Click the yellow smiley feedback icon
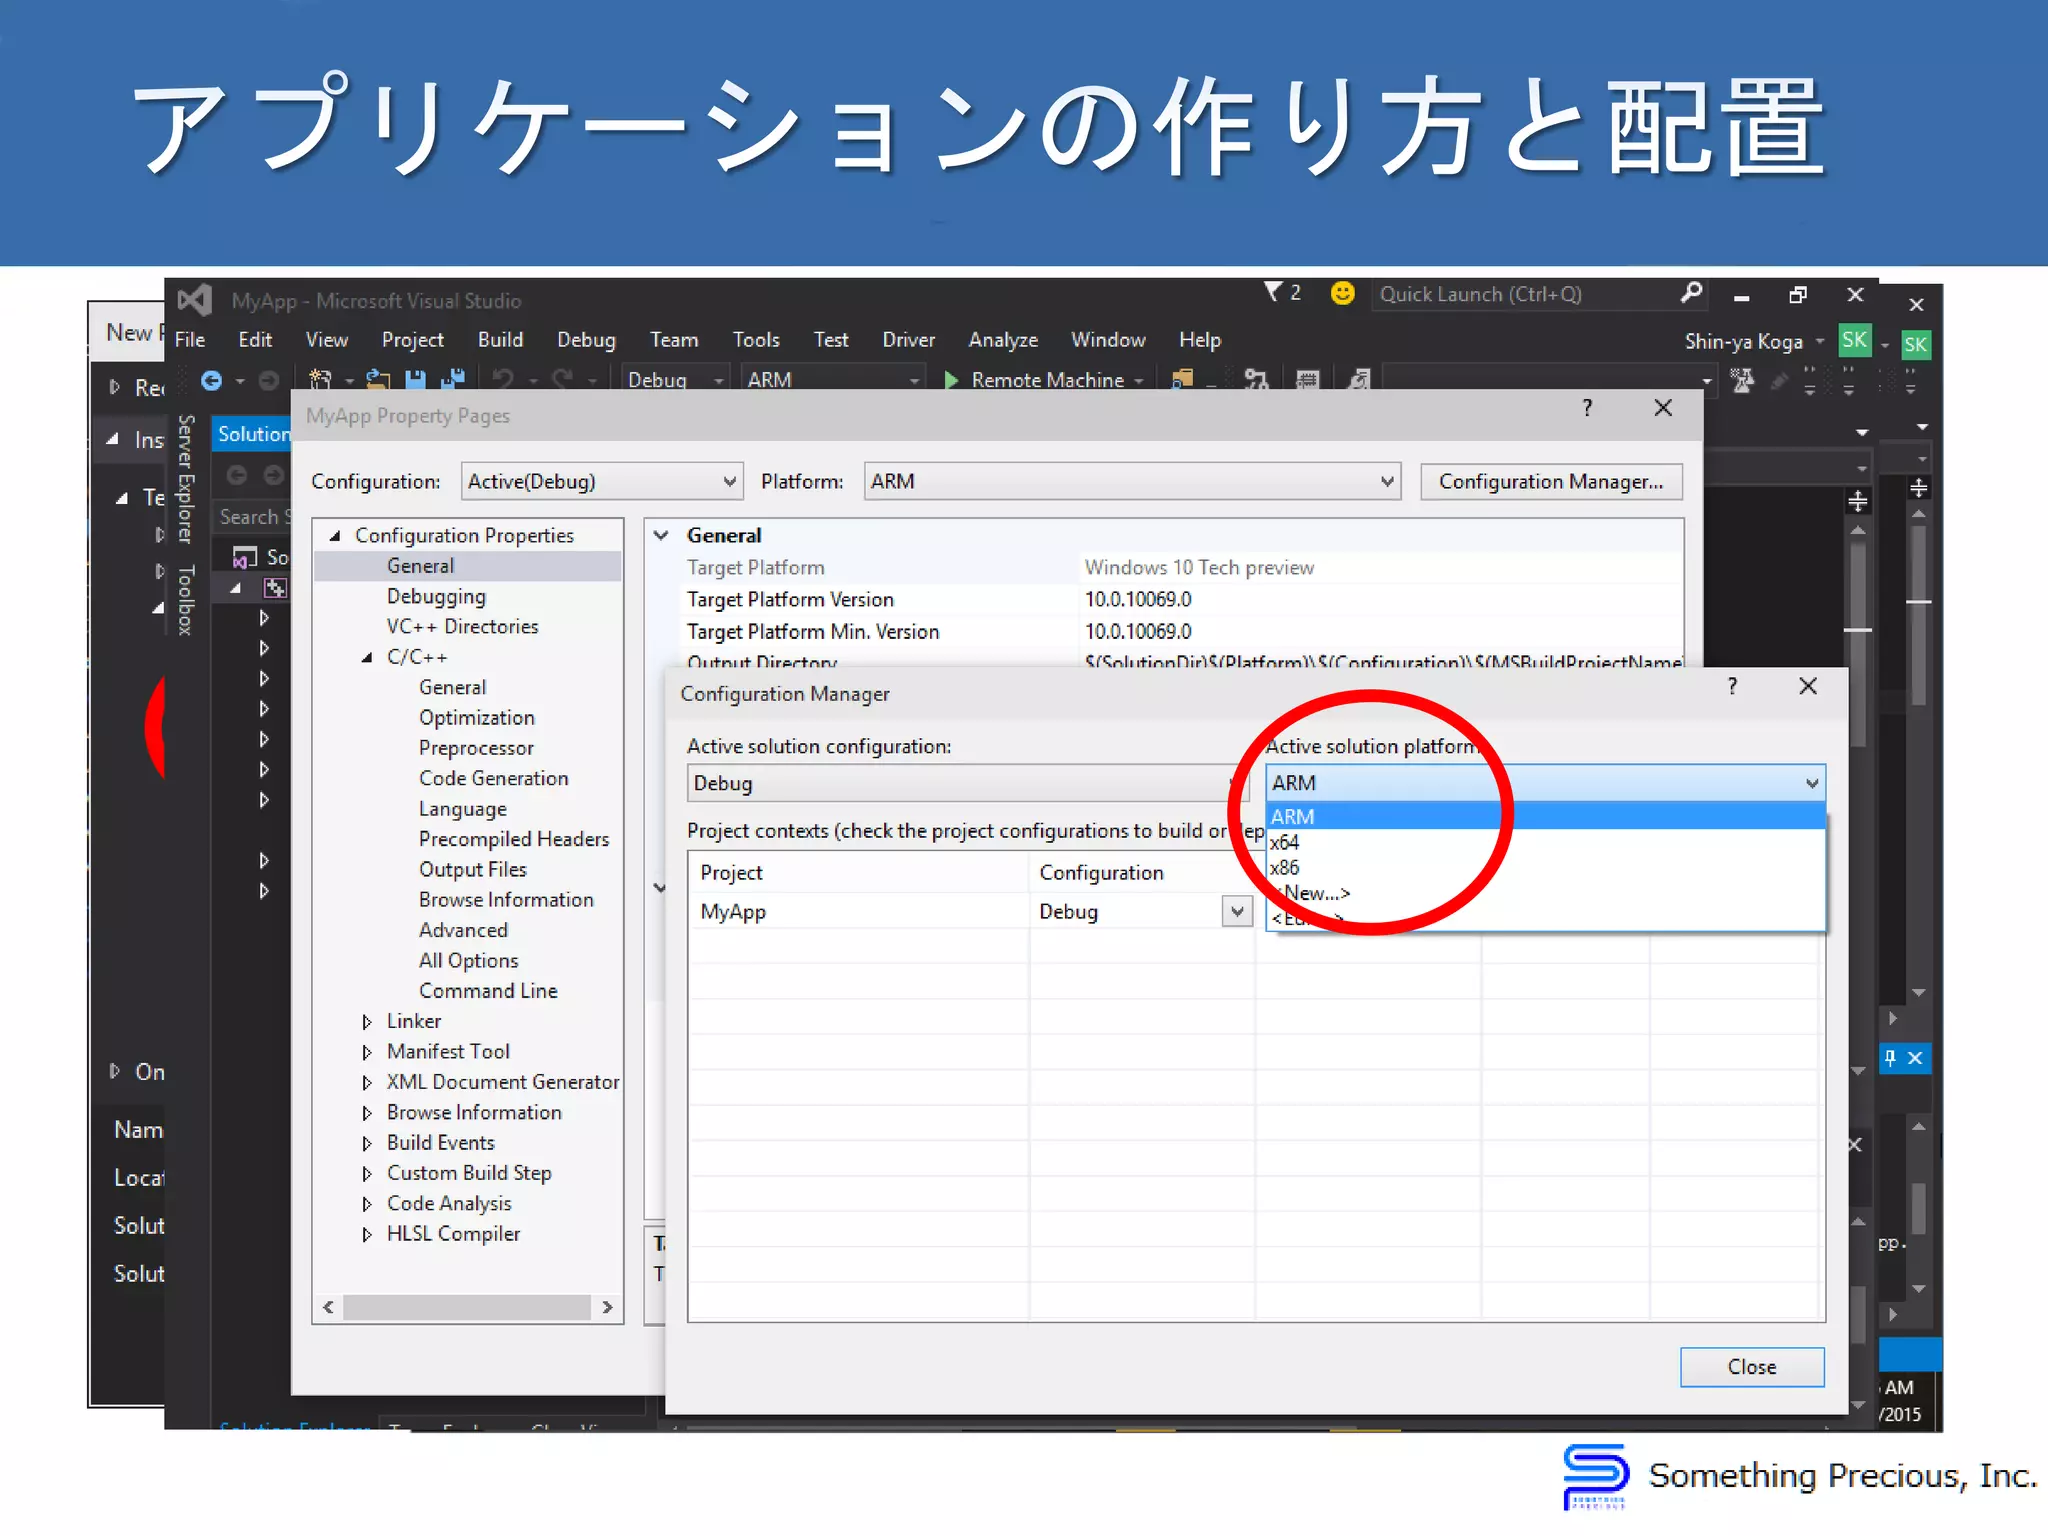The height and width of the screenshot is (1536, 2048). (1342, 293)
